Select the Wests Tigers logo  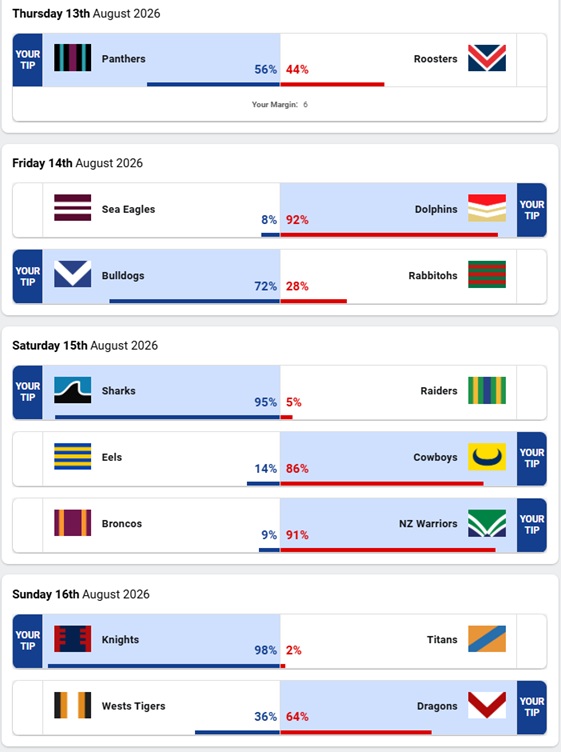coord(72,705)
